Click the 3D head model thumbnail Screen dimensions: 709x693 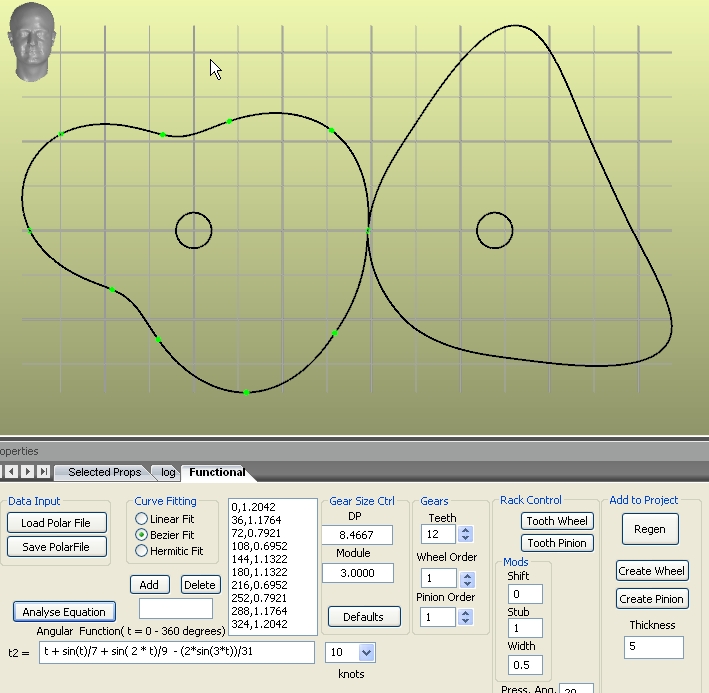[31, 41]
